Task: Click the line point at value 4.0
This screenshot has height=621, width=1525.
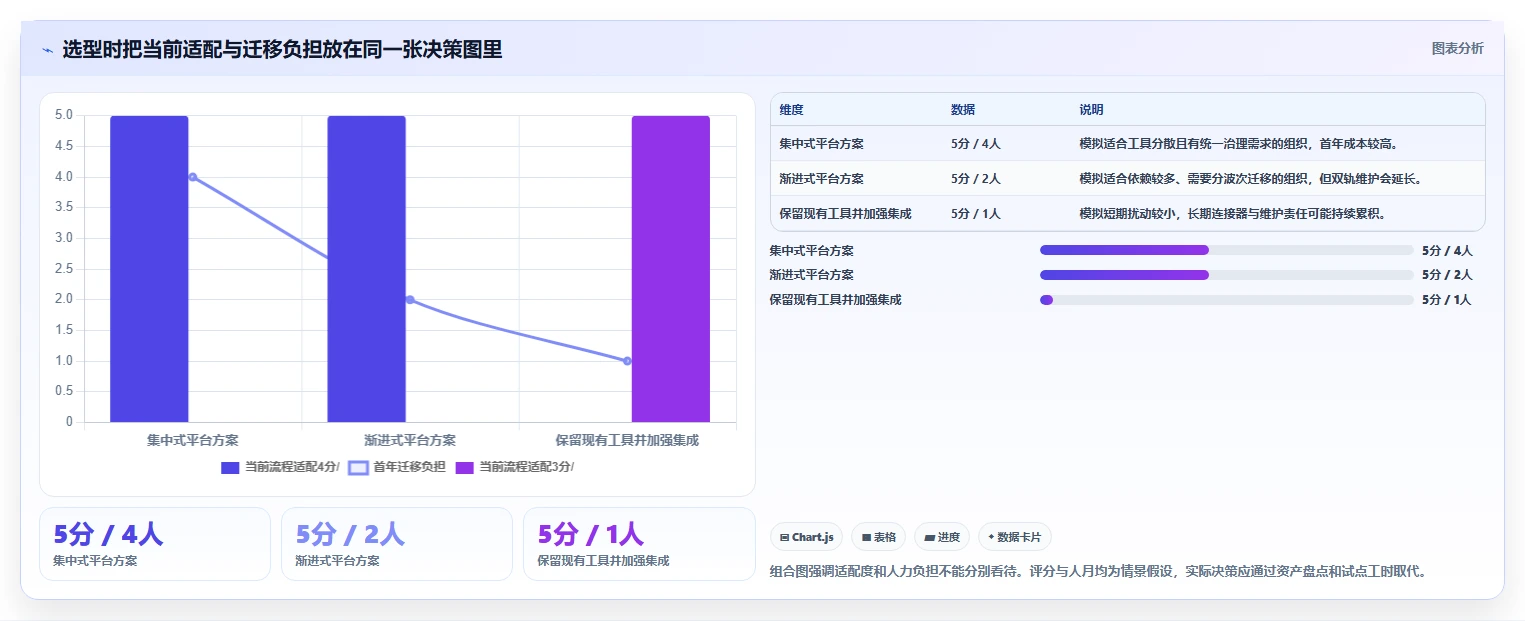Action: tap(193, 177)
